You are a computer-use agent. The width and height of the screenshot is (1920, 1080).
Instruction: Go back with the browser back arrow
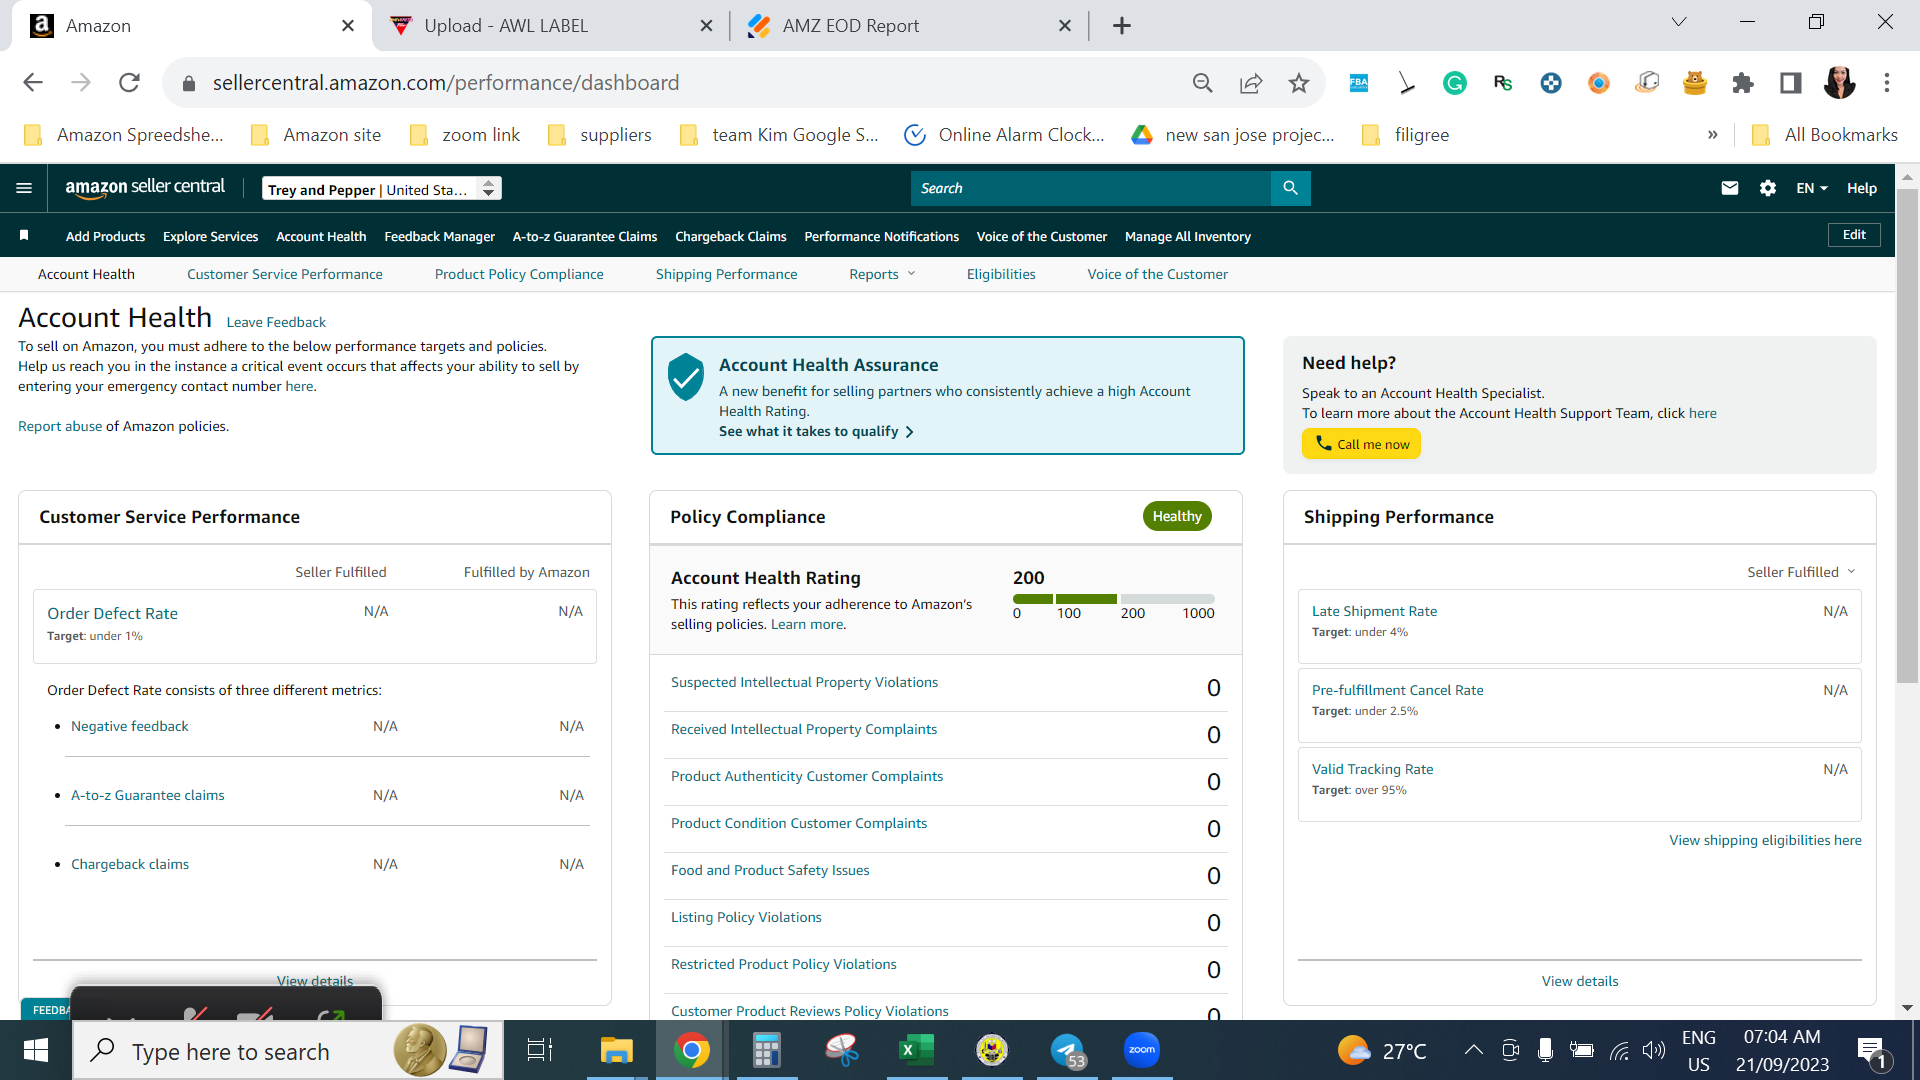click(33, 83)
